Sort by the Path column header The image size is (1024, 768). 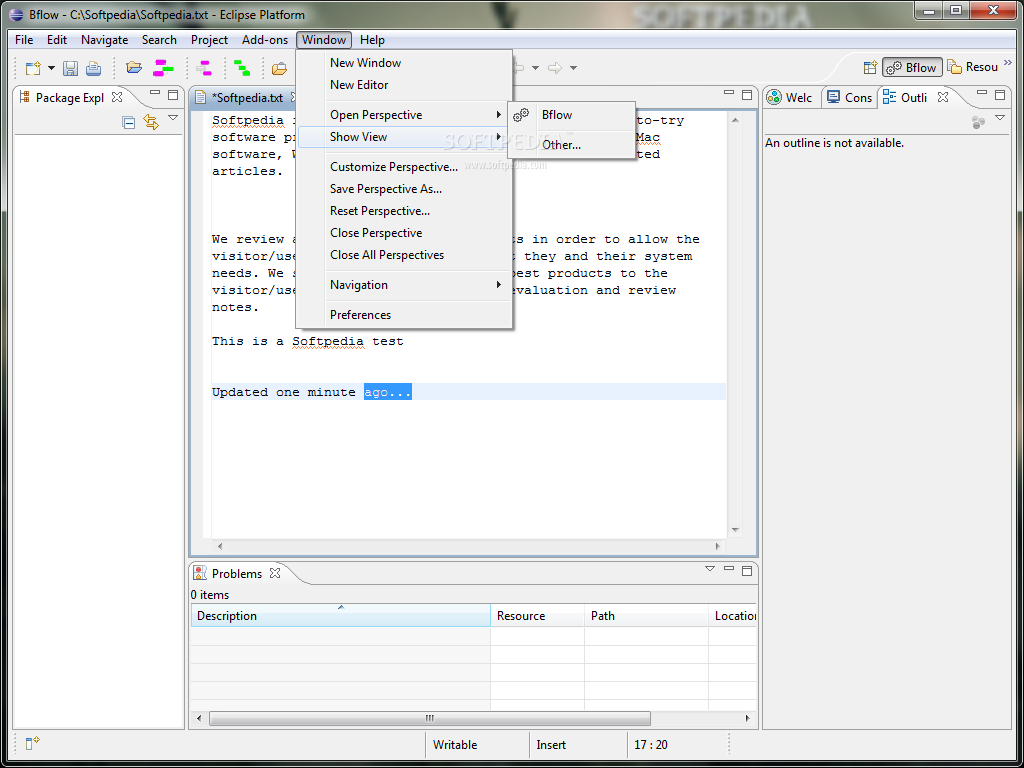tap(647, 615)
